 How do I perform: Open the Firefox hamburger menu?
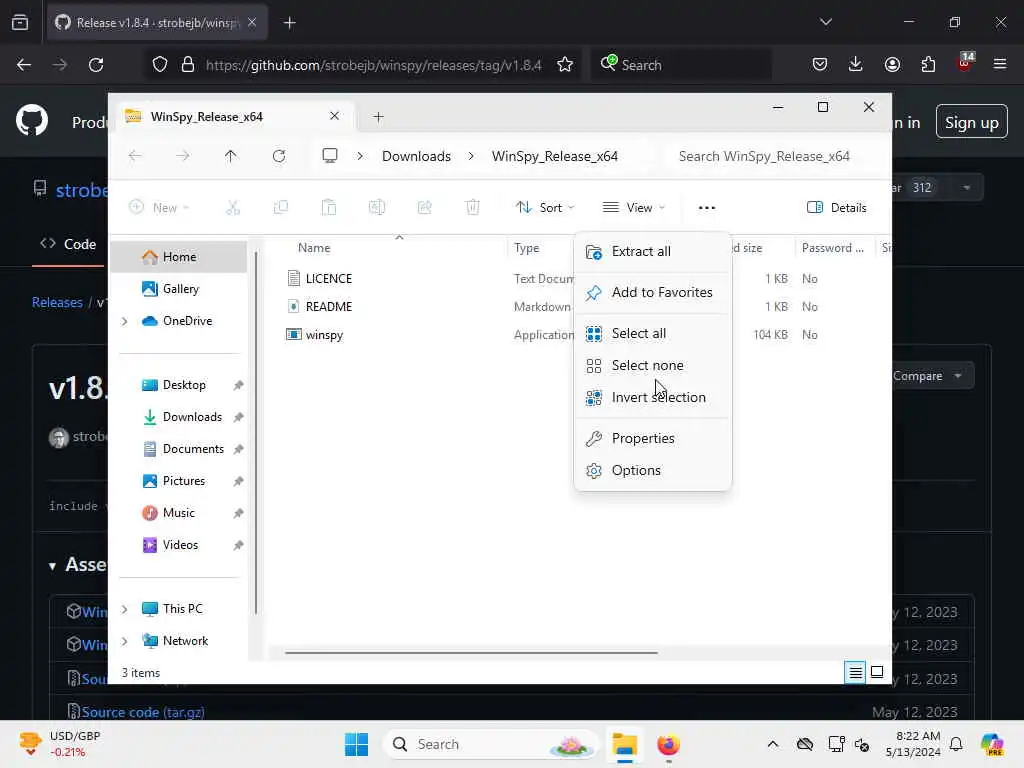(1000, 64)
